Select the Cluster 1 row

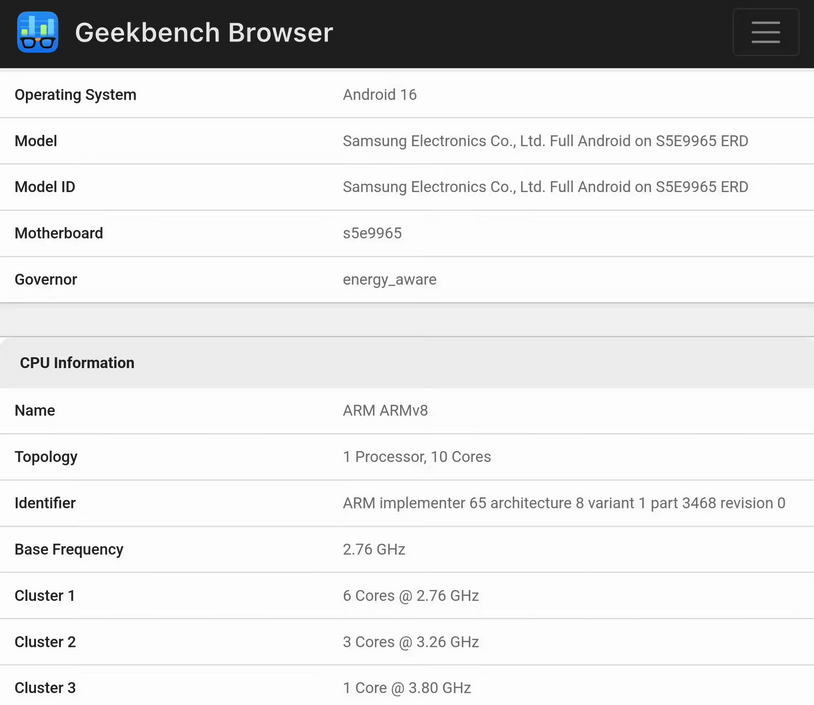coord(408,595)
